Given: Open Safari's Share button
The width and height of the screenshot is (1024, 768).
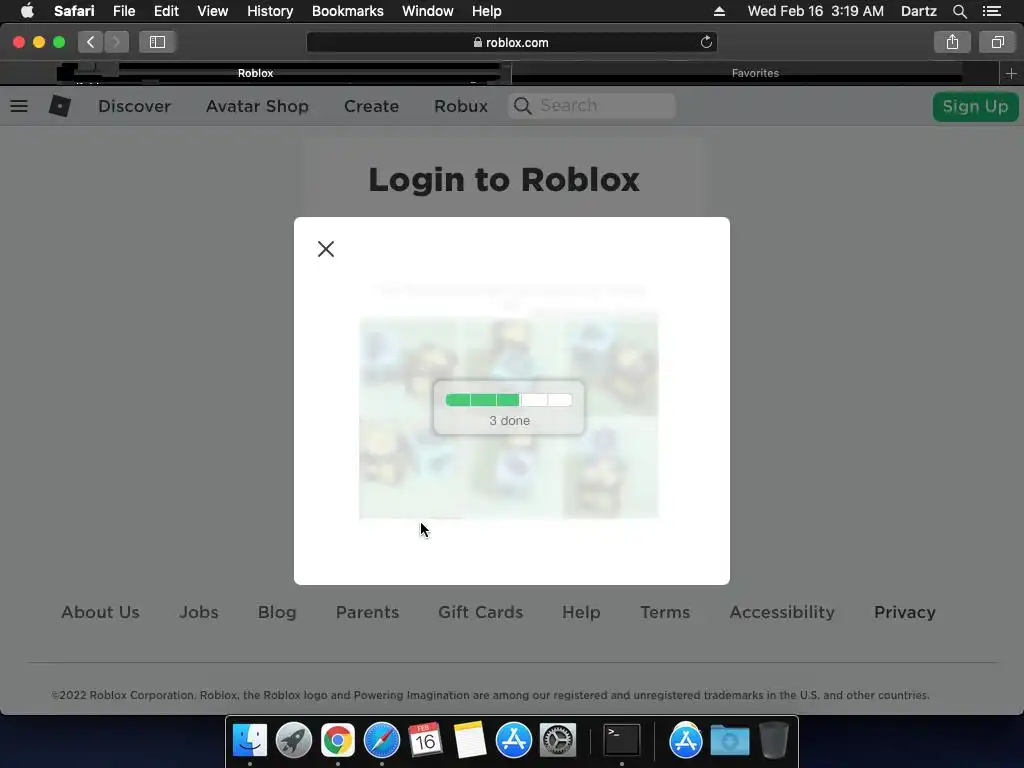Looking at the screenshot, I should [x=952, y=42].
